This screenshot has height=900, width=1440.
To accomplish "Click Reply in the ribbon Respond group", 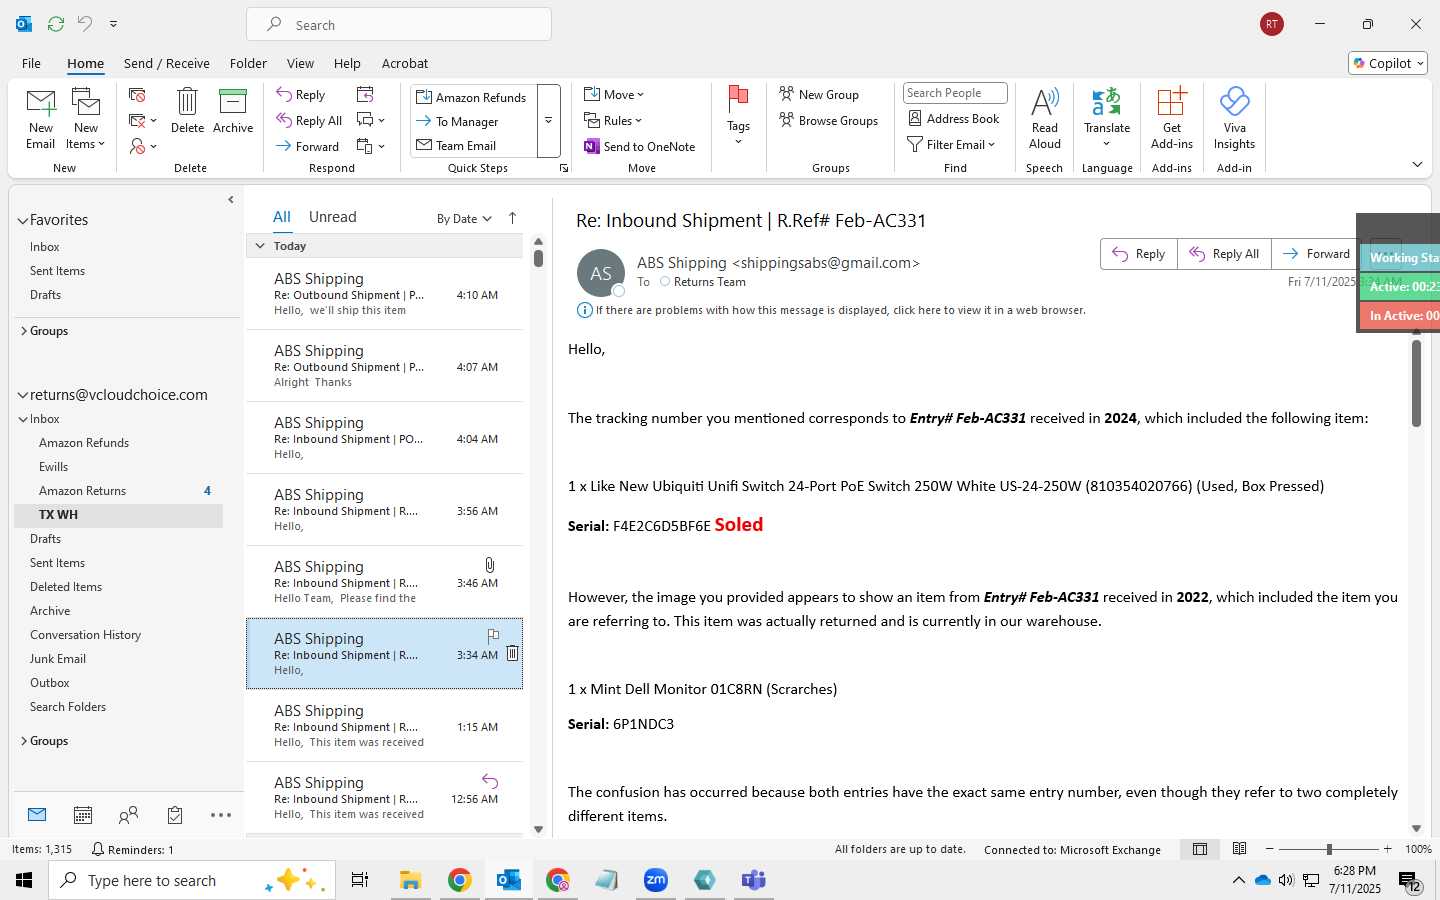I will pos(301,95).
